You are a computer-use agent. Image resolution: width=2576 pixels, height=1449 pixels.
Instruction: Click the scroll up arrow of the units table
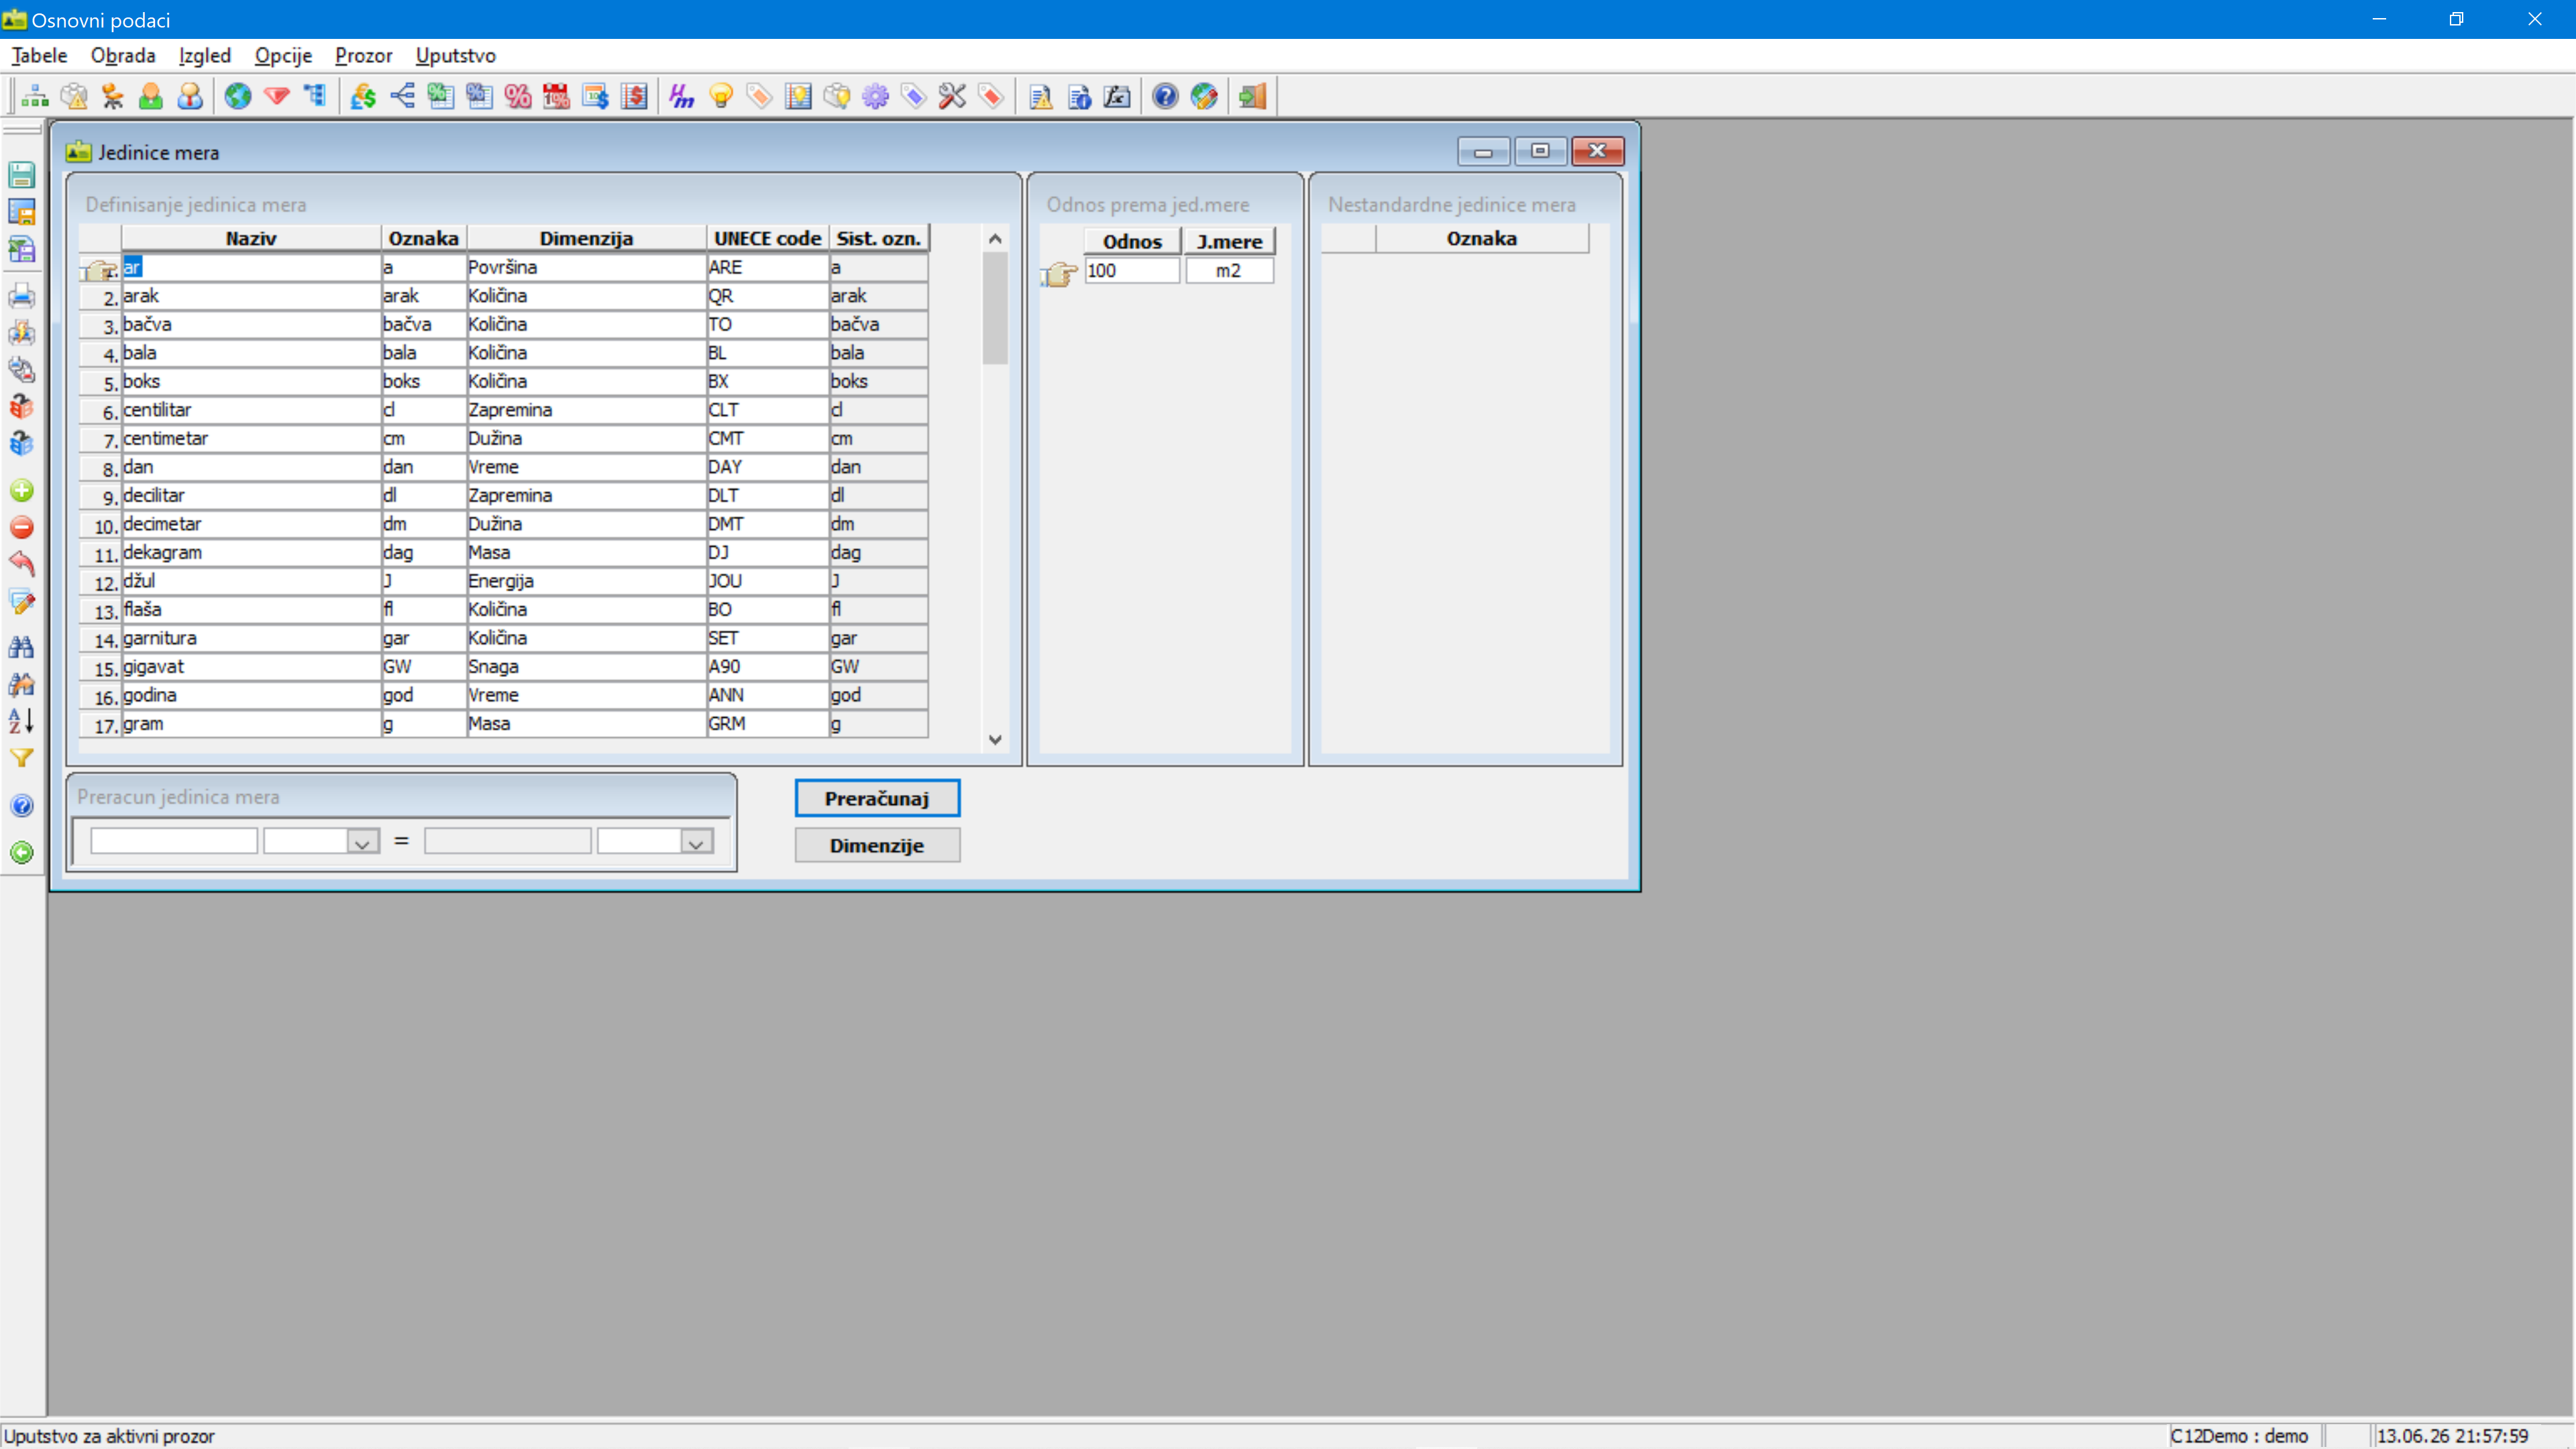995,238
